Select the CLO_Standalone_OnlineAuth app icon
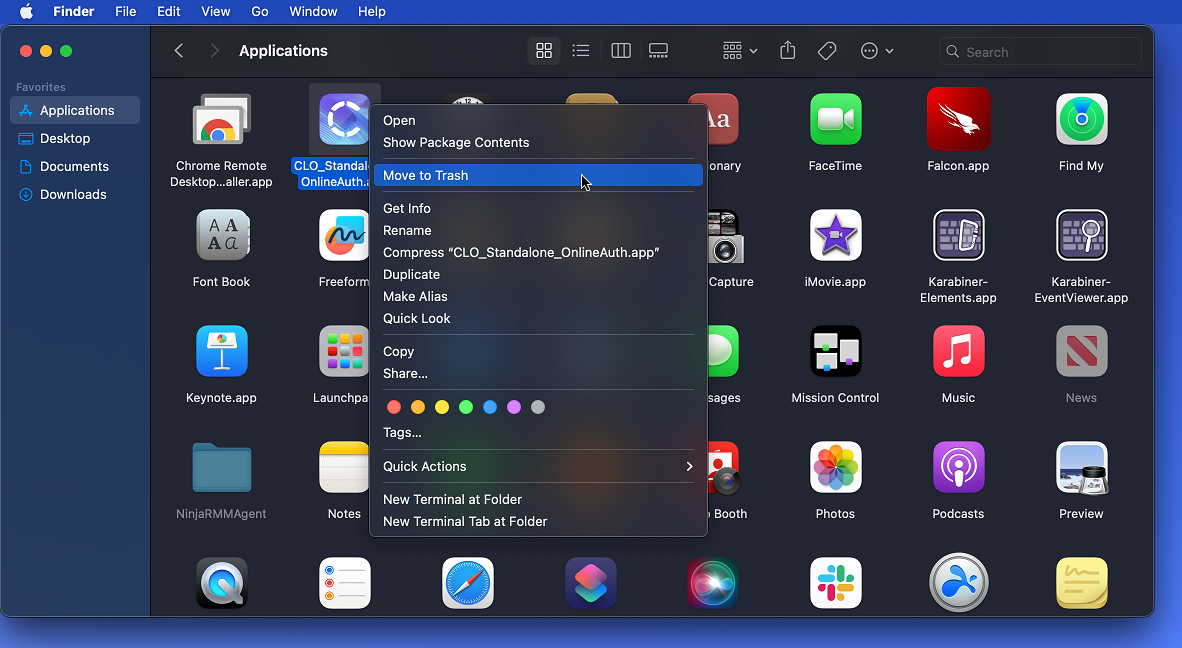Viewport: 1182px width, 648px height. coord(344,119)
